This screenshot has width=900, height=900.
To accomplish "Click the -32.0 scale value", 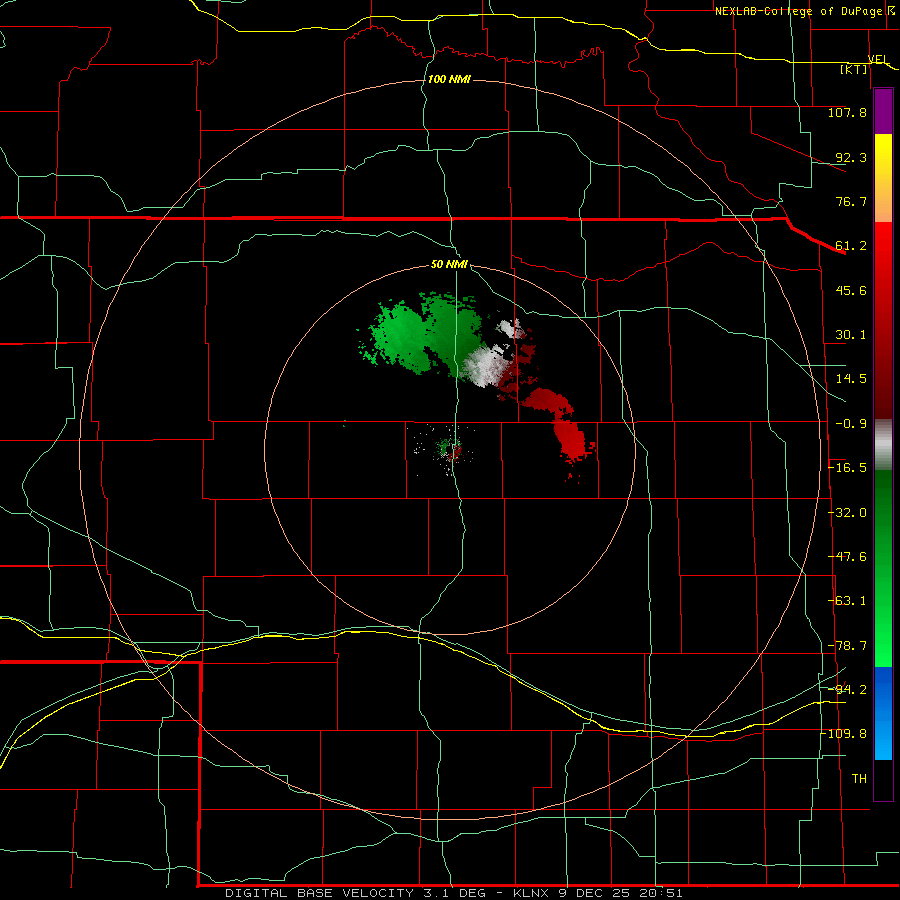I will click(847, 513).
